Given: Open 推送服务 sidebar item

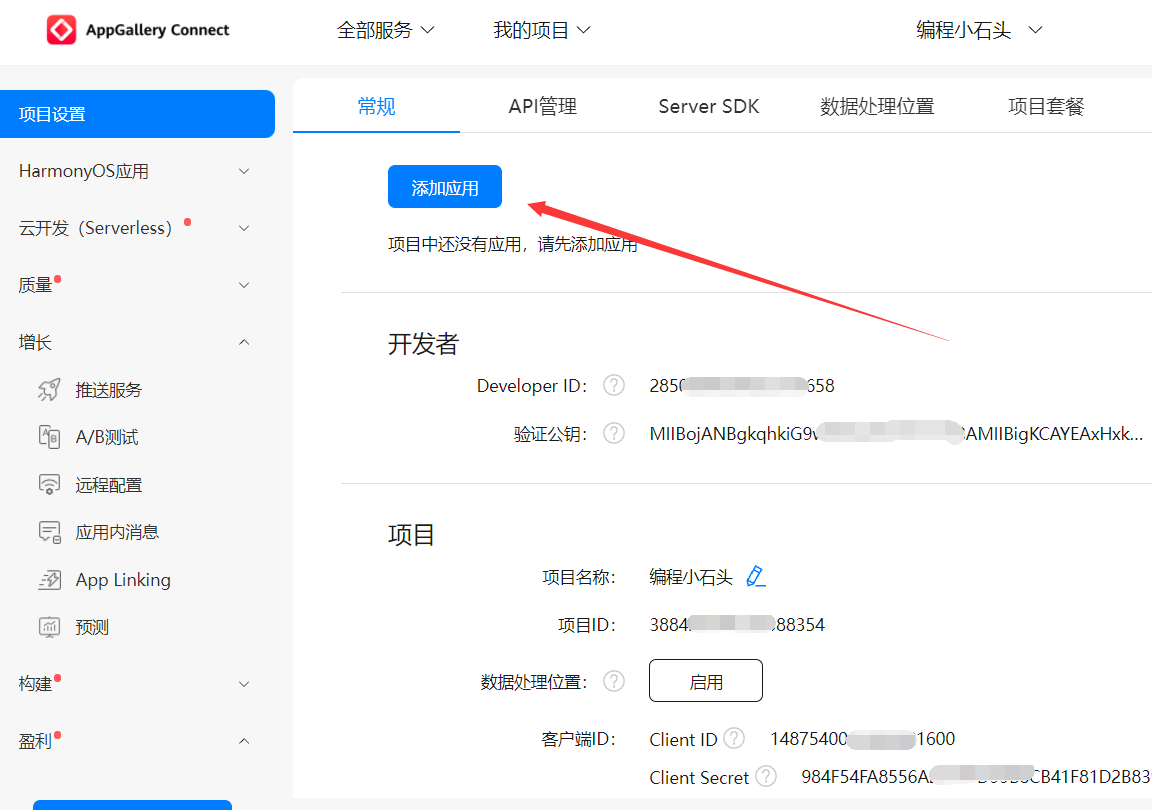Looking at the screenshot, I should tap(108, 390).
